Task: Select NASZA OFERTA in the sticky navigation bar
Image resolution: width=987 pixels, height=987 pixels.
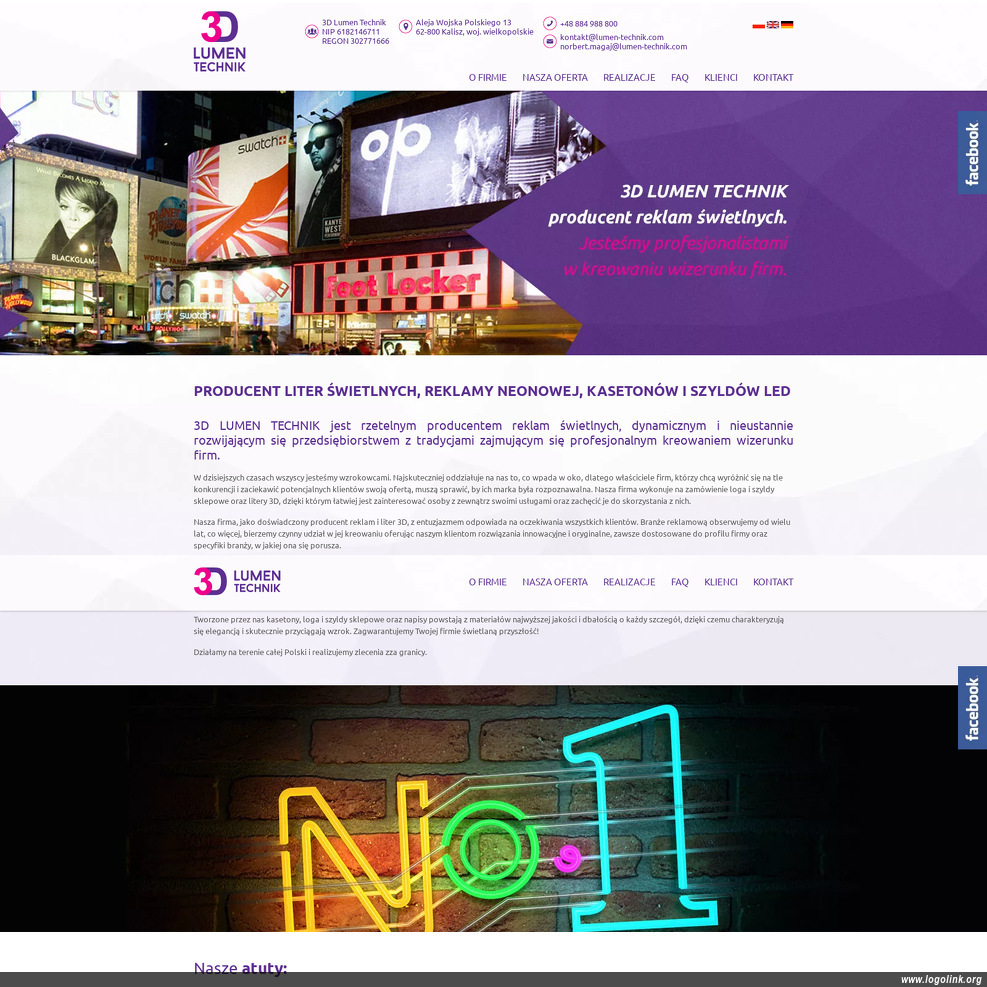Action: click(555, 582)
